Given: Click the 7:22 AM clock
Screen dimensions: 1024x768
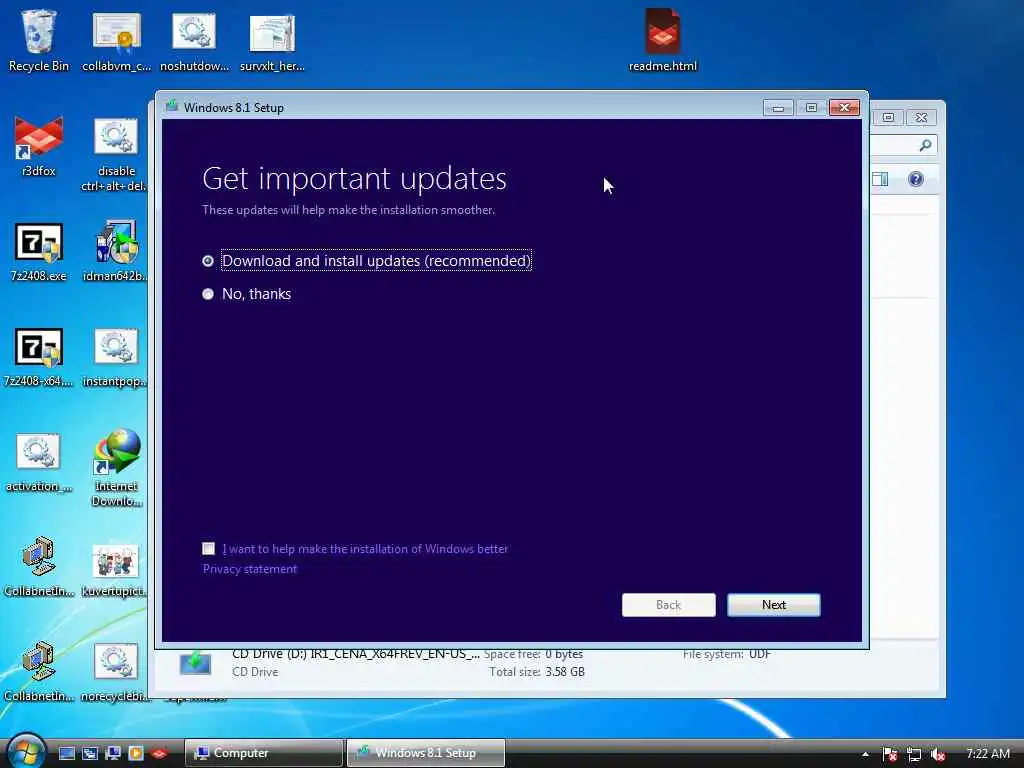Looking at the screenshot, I should coord(987,754).
